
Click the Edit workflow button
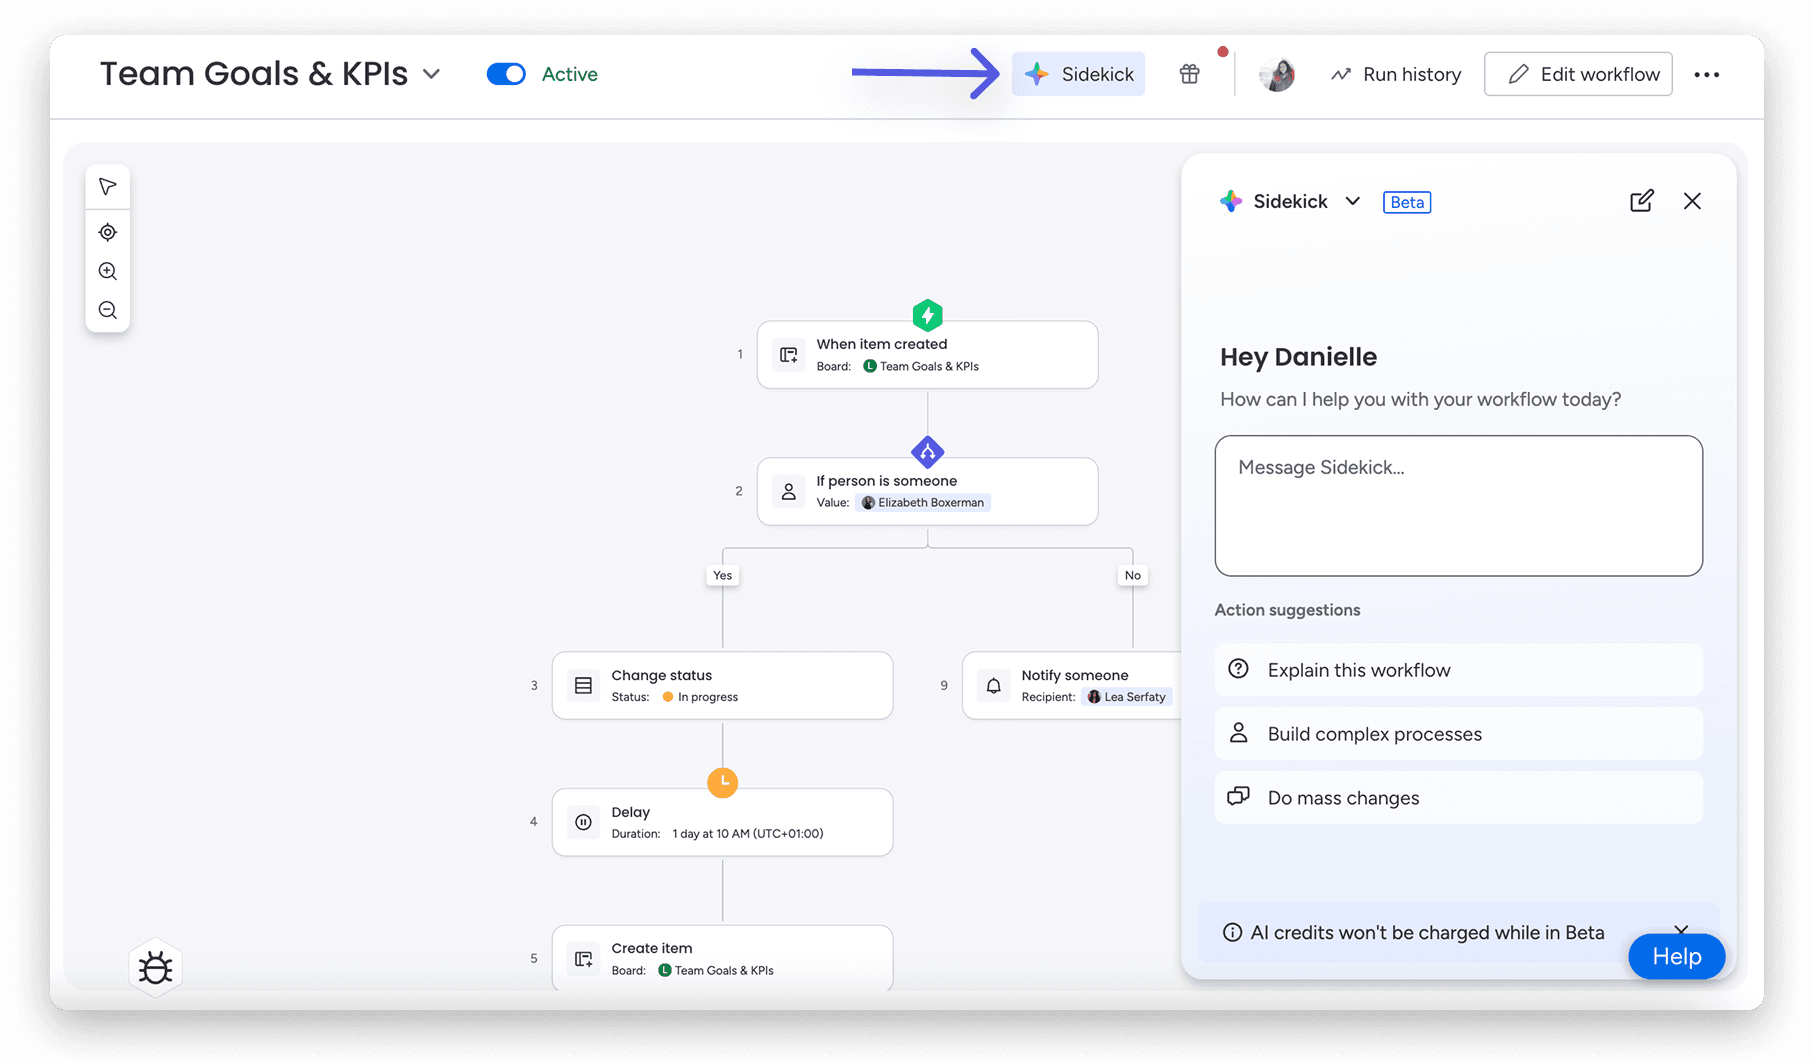(1578, 74)
